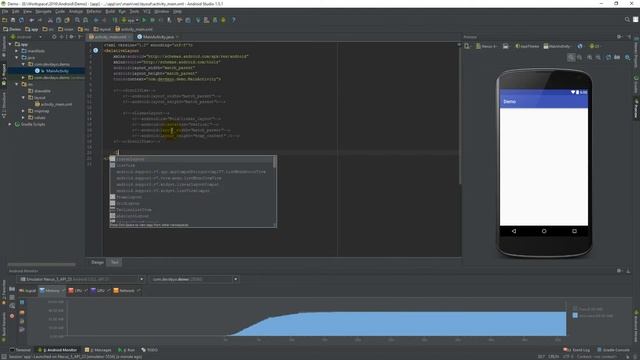This screenshot has width=640, height=360.
Task: Collapse the app module tree node
Action: (x=10, y=44)
